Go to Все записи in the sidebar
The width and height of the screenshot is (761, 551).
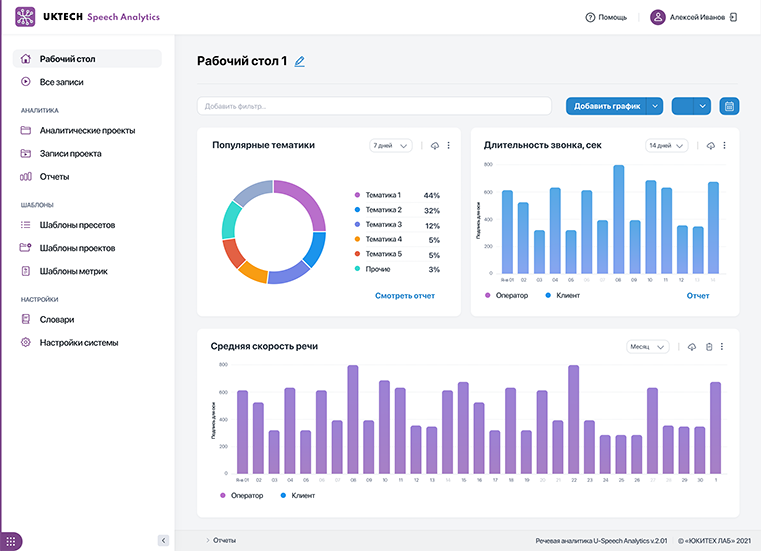tap(61, 81)
